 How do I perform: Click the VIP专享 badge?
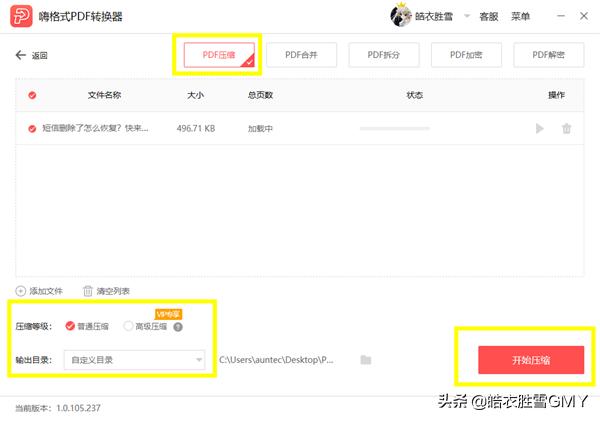[168, 314]
